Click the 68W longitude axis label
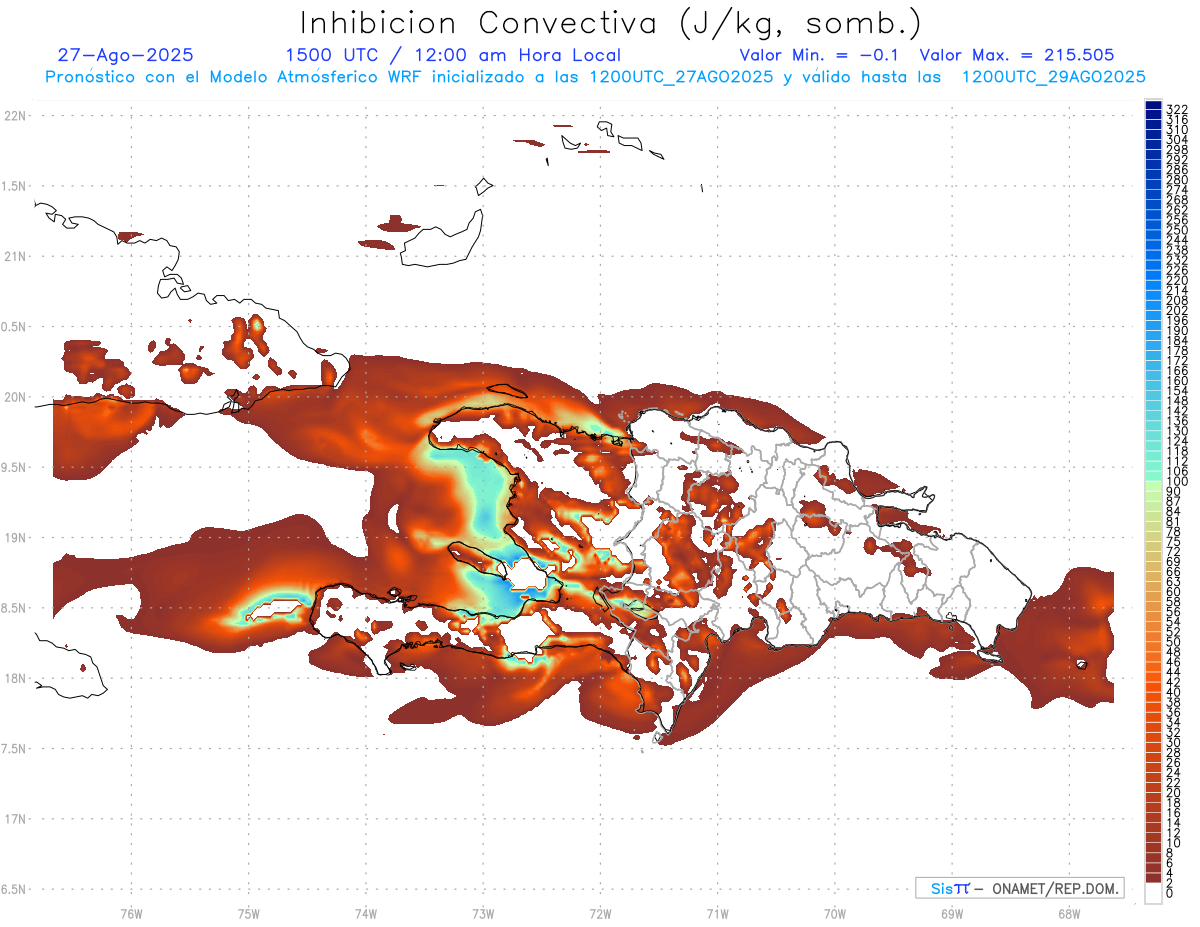Viewport: 1200px width, 927px height. tap(1069, 913)
